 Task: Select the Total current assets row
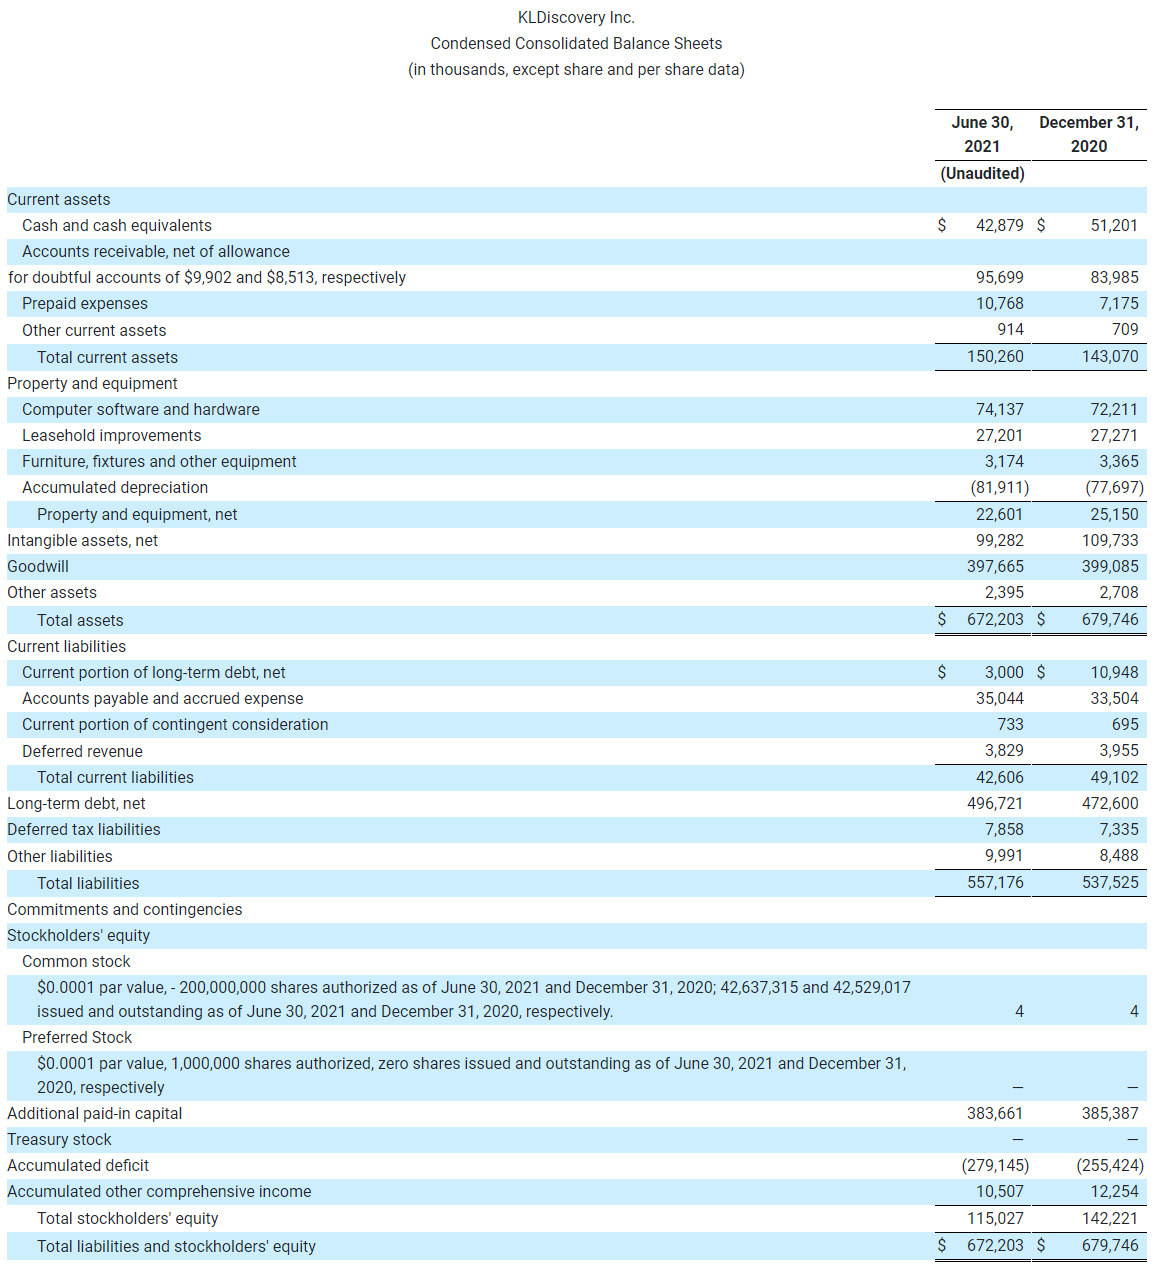[107, 357]
